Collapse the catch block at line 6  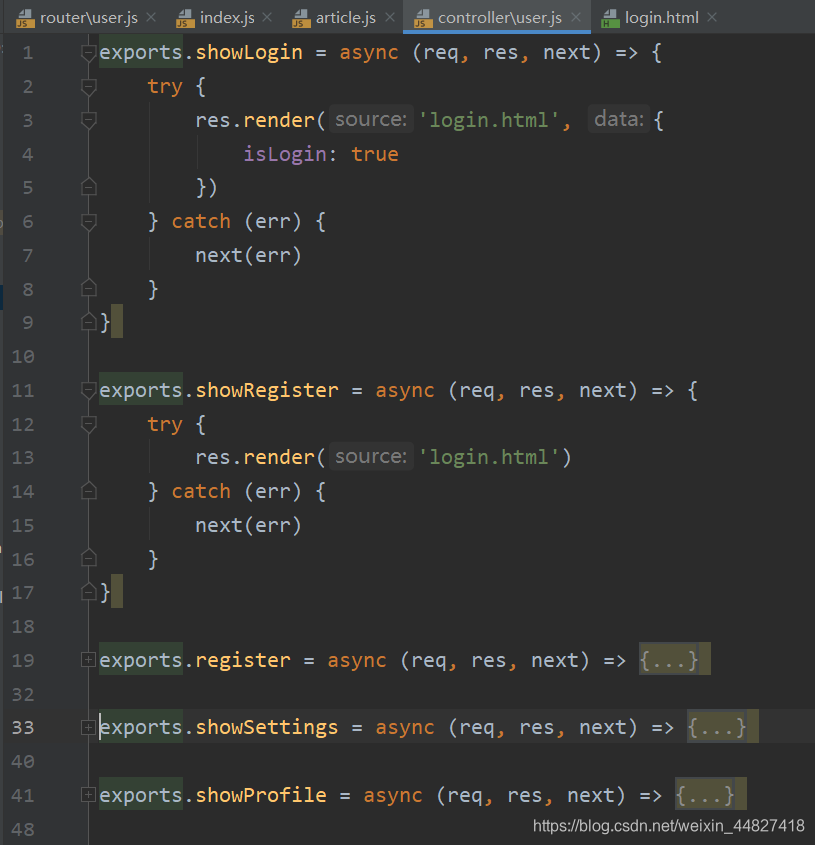coord(88,221)
